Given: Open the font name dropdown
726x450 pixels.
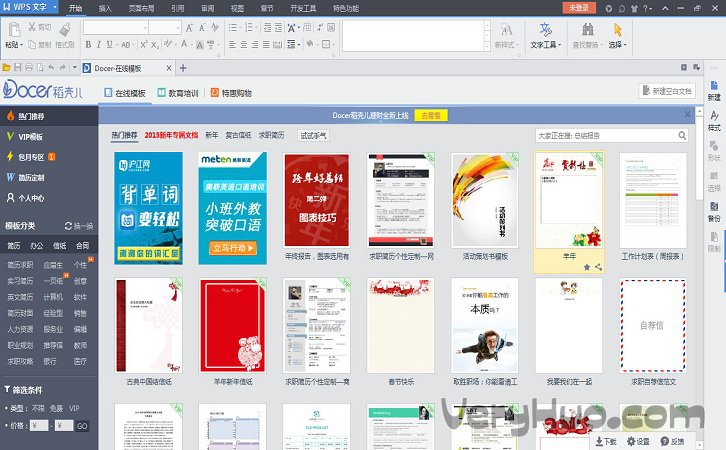Looking at the screenshot, I should point(145,28).
